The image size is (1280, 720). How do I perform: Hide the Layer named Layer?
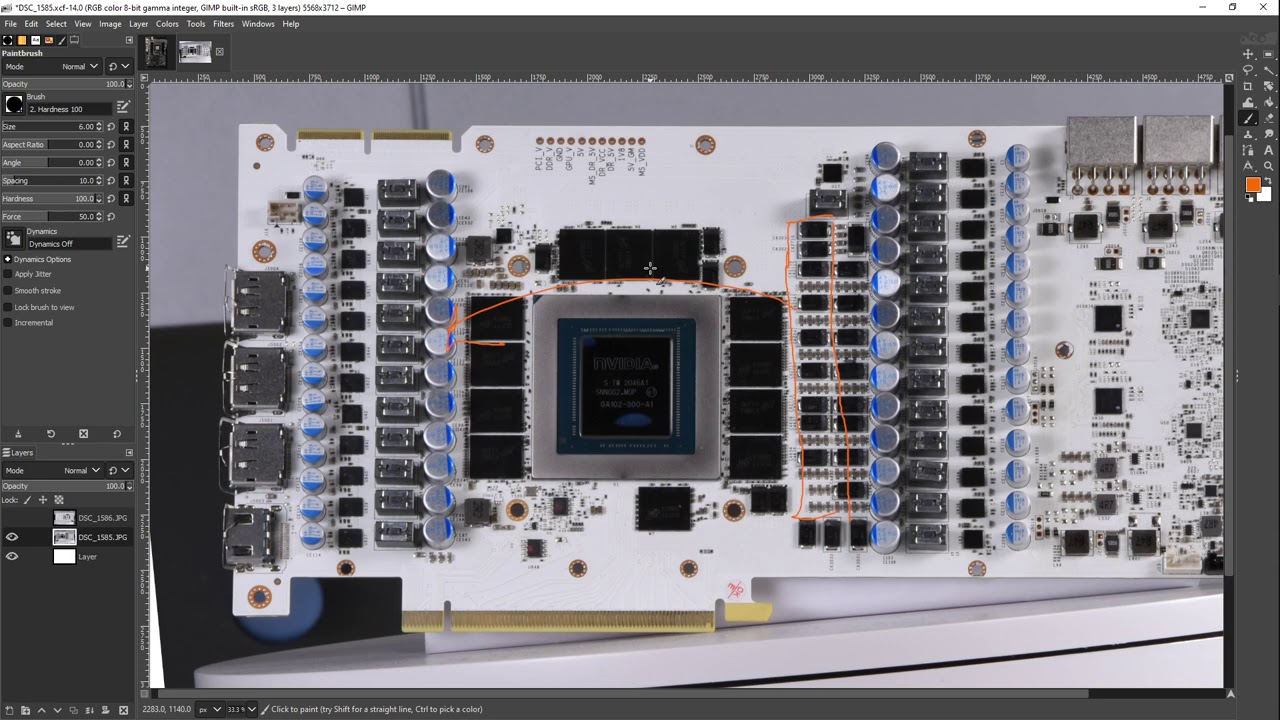pyautogui.click(x=12, y=556)
